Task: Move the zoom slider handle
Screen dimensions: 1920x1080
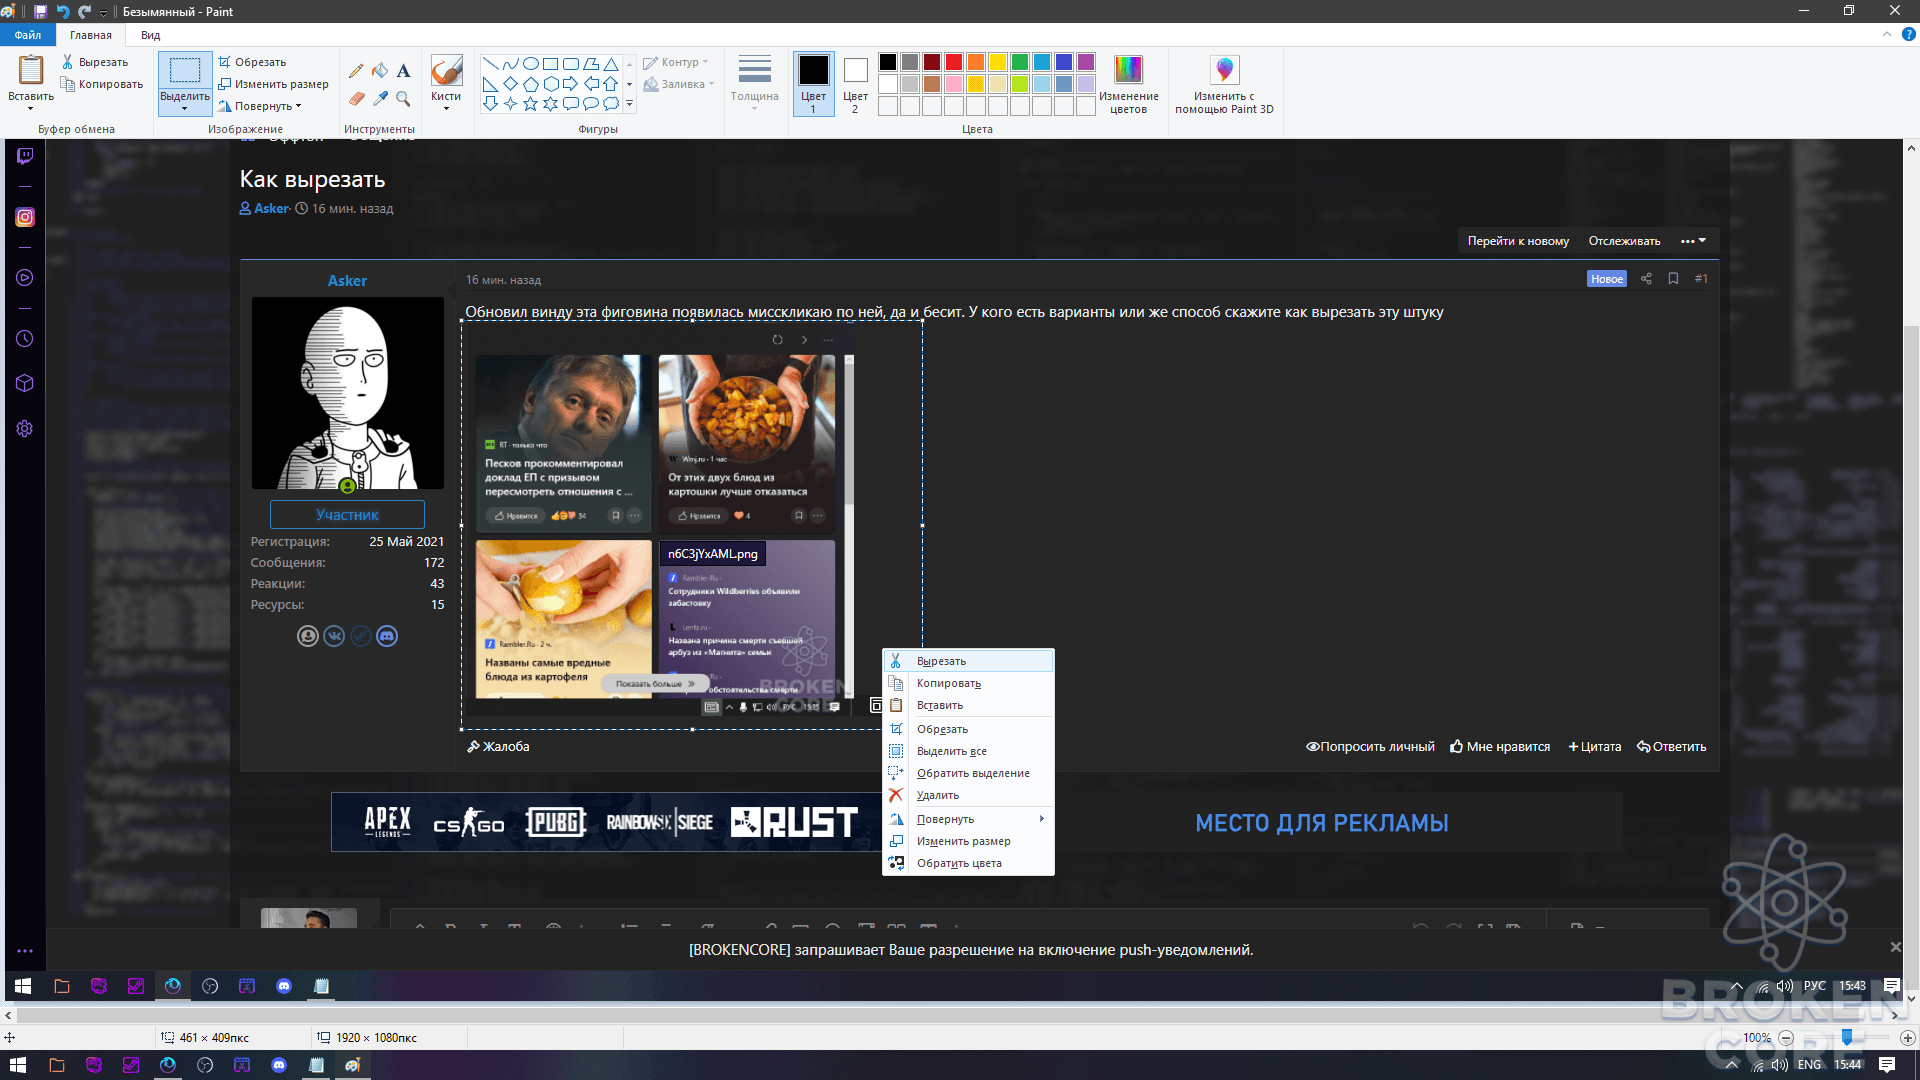Action: (x=1847, y=1038)
